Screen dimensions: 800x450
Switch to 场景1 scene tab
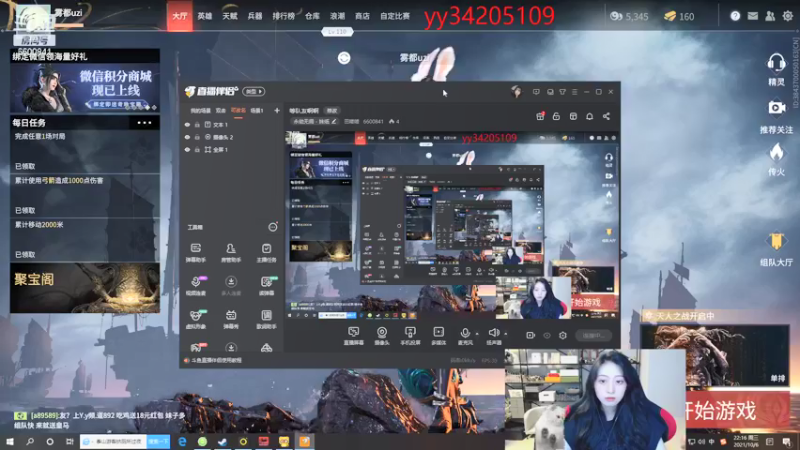(257, 110)
